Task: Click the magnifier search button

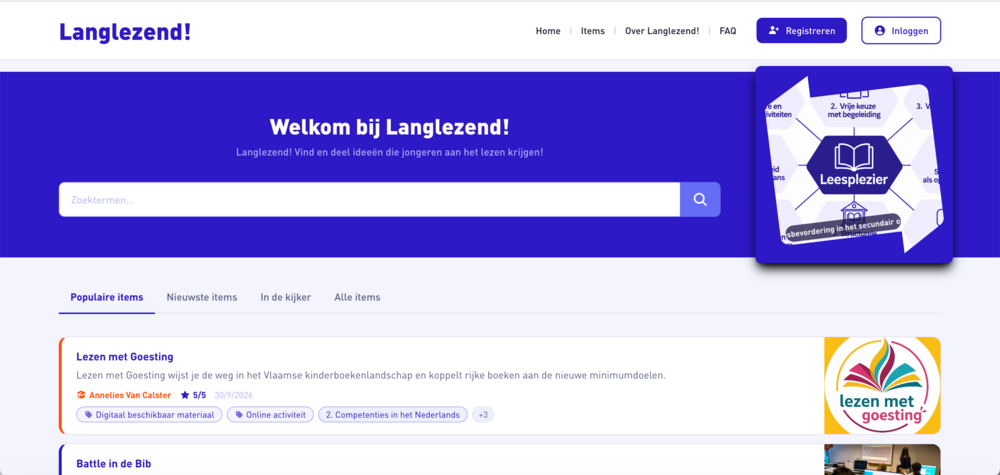Action: pyautogui.click(x=700, y=200)
